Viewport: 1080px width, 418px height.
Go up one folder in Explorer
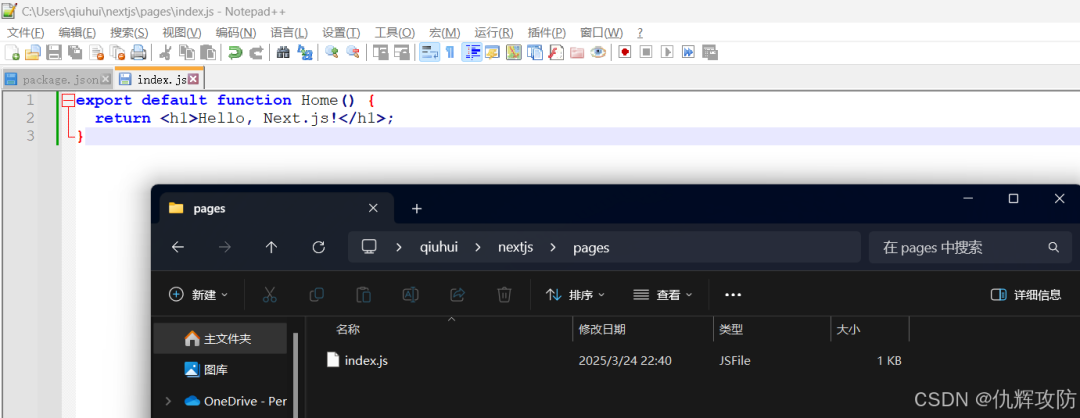click(271, 247)
